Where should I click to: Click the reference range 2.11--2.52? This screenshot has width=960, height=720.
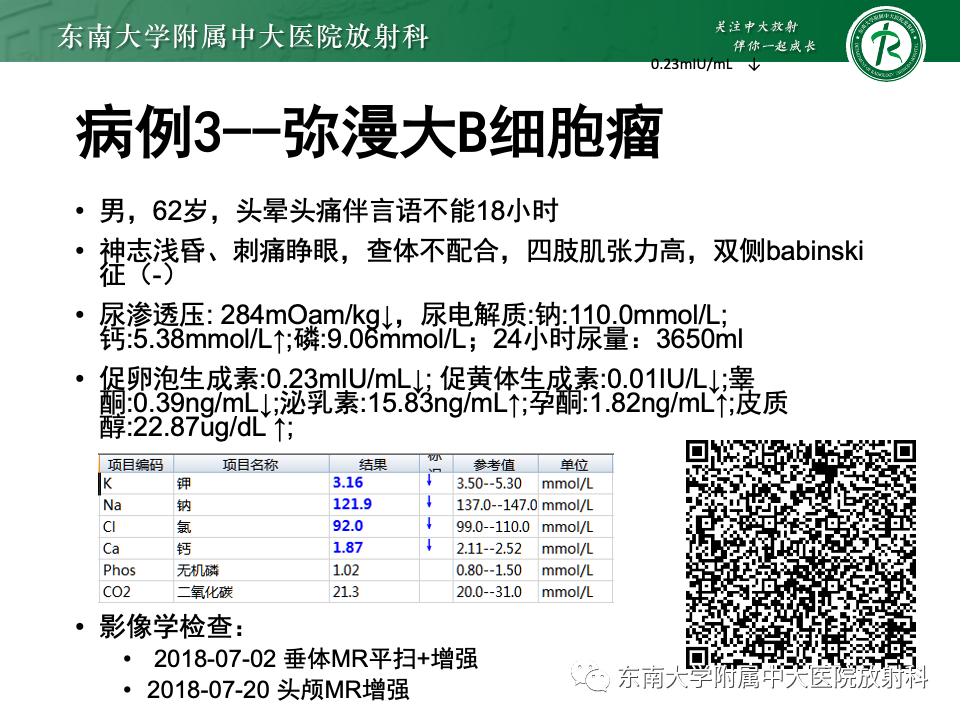point(489,549)
